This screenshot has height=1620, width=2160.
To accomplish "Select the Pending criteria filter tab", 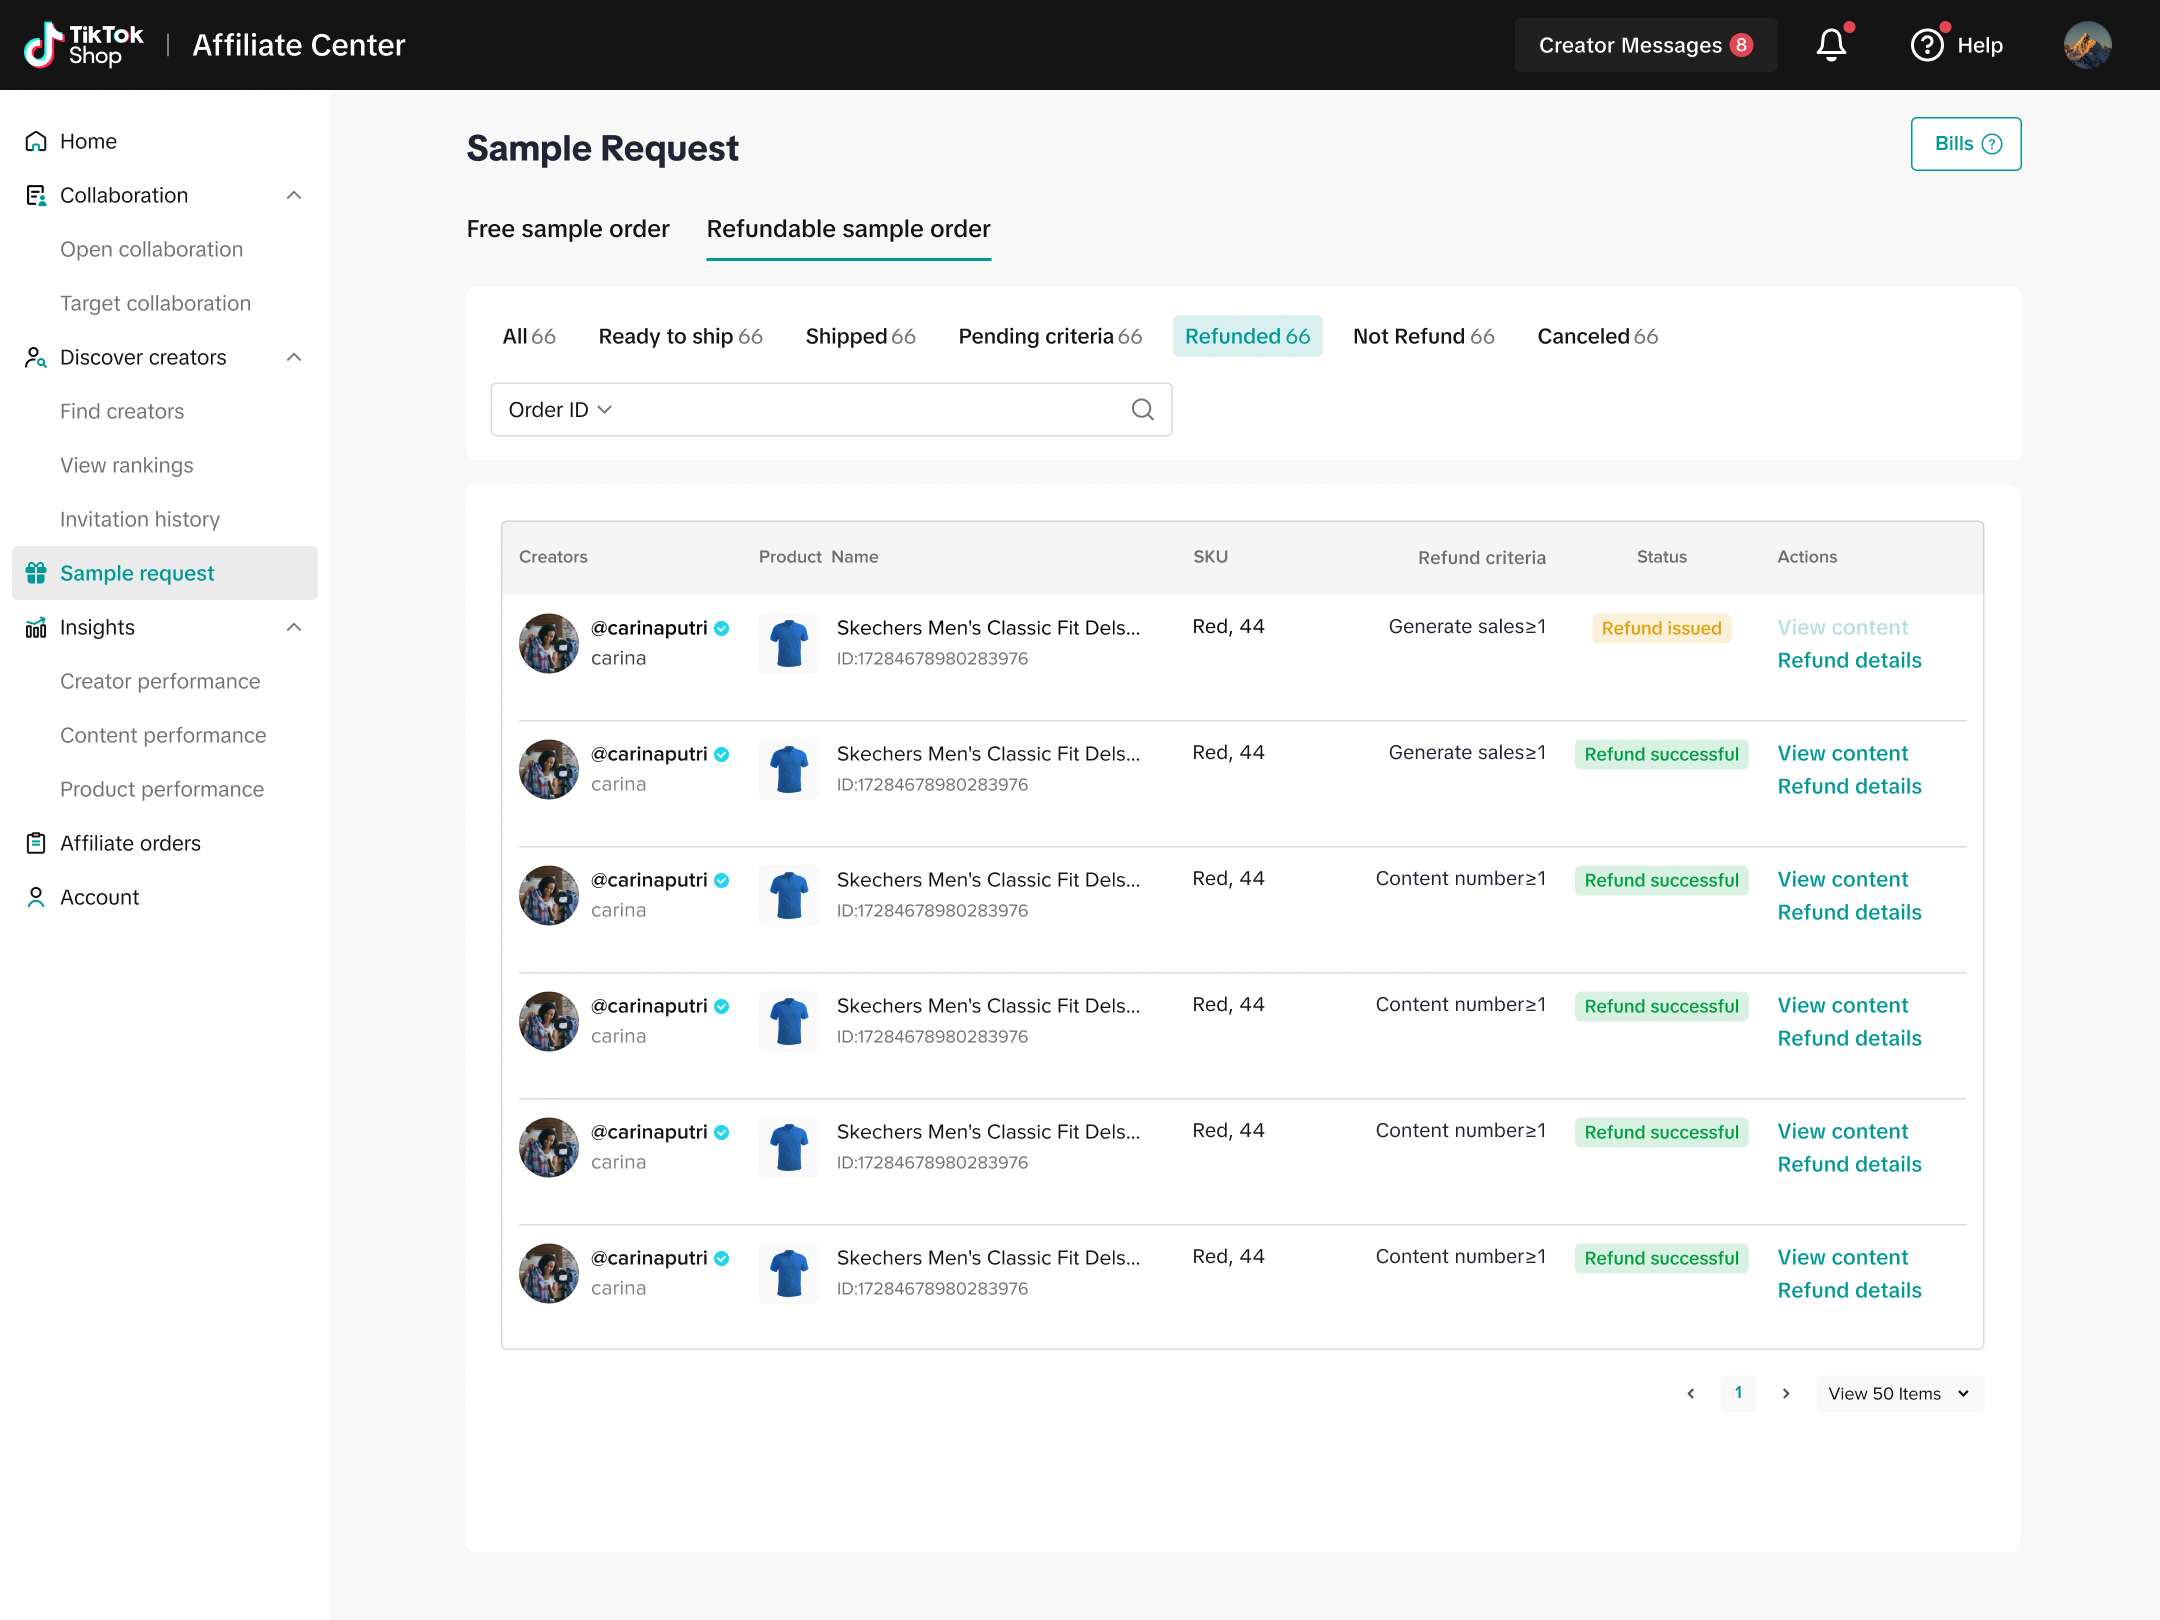I will (1050, 336).
